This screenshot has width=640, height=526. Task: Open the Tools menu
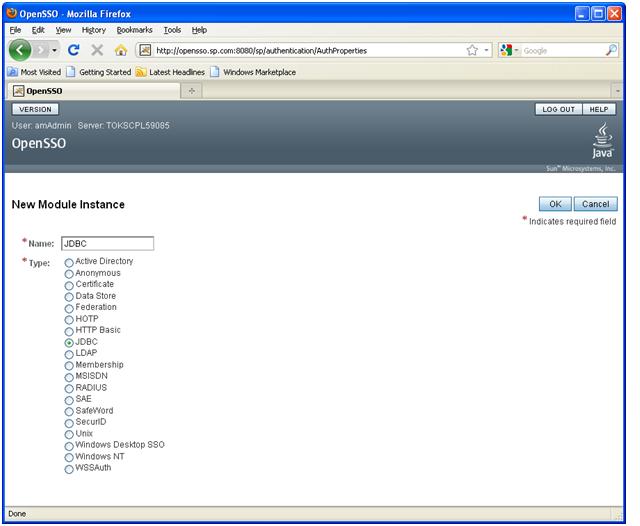pyautogui.click(x=172, y=30)
